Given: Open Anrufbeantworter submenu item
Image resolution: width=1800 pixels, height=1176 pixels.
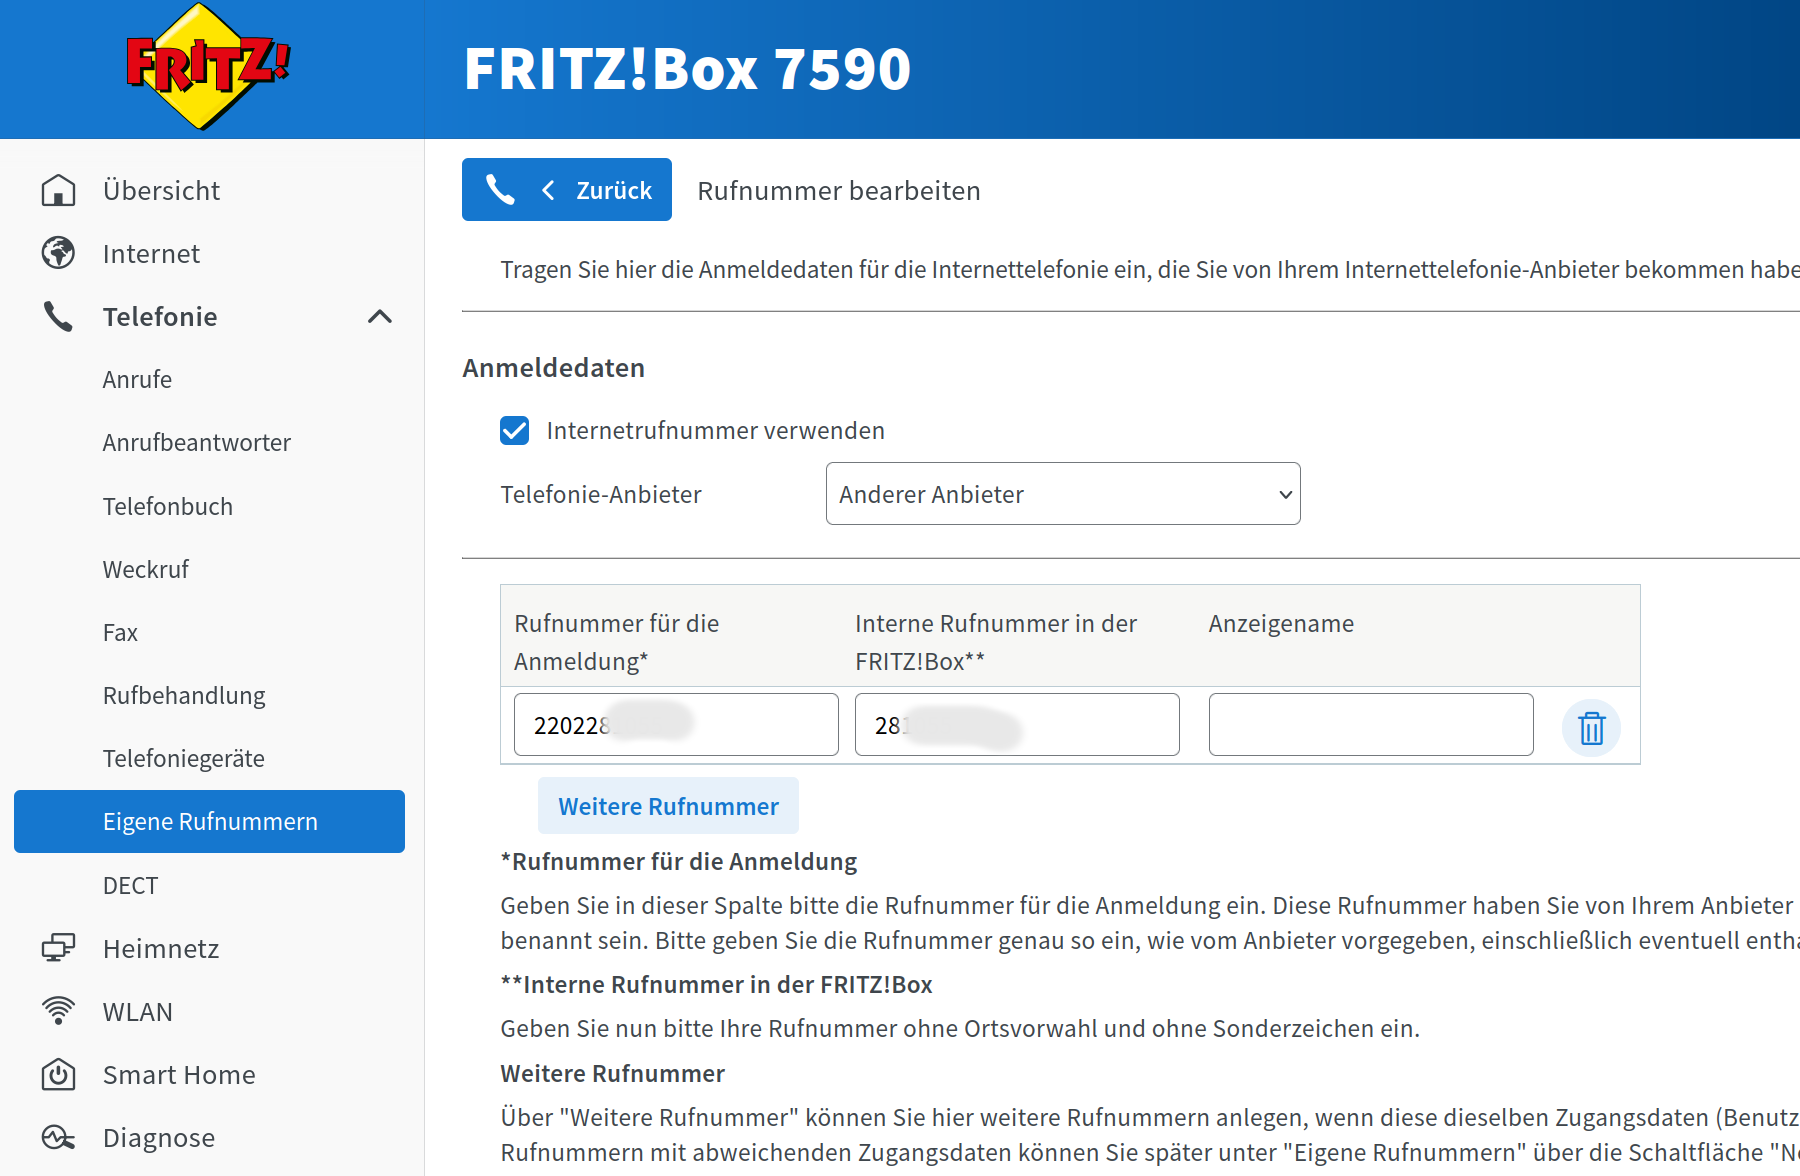Looking at the screenshot, I should pos(196,442).
